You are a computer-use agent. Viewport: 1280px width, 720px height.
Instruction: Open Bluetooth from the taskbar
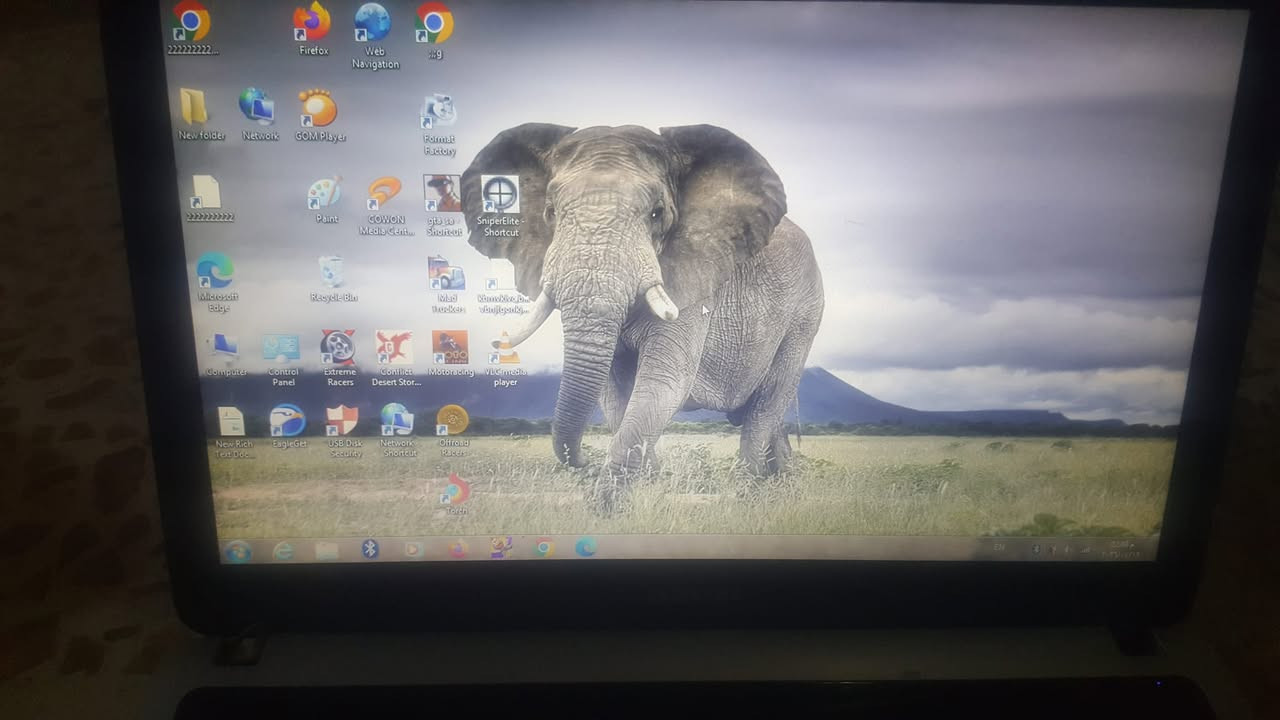370,548
